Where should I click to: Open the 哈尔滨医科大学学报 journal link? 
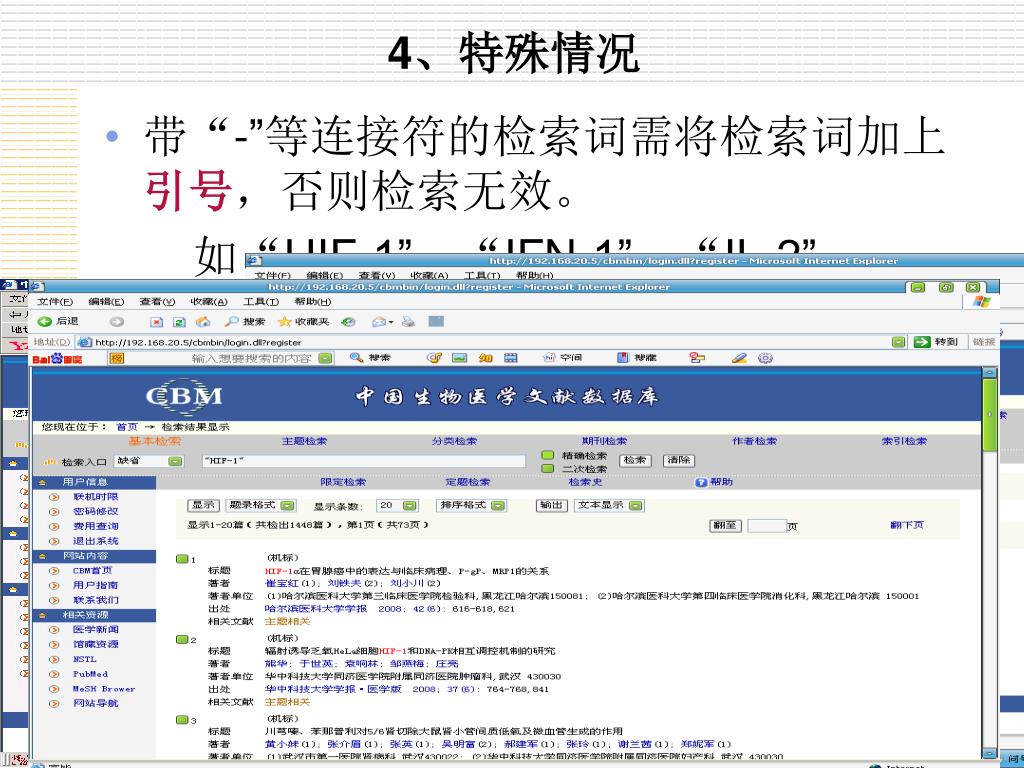316,609
